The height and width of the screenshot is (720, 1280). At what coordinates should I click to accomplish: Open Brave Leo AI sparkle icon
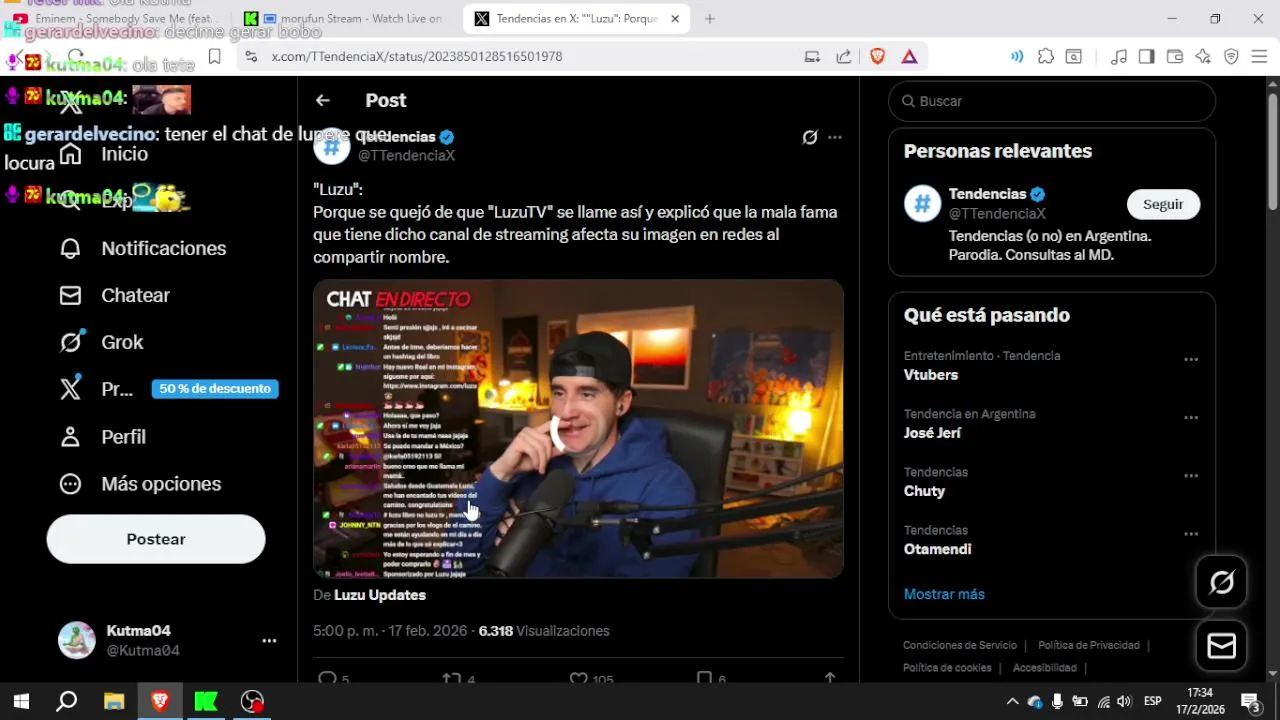[x=1203, y=57]
